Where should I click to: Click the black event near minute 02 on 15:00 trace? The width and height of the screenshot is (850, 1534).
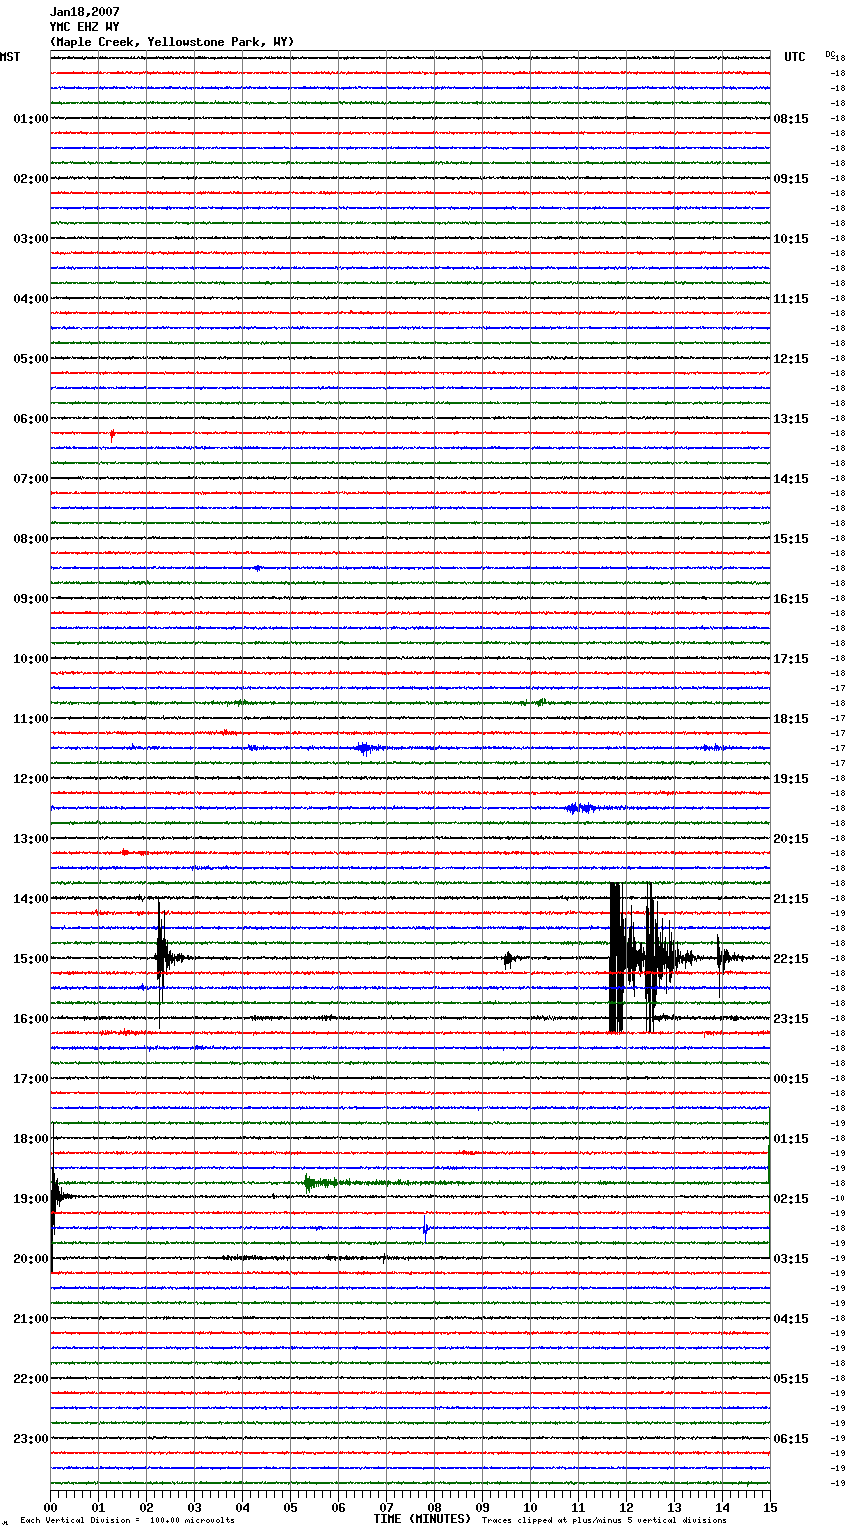[x=162, y=958]
